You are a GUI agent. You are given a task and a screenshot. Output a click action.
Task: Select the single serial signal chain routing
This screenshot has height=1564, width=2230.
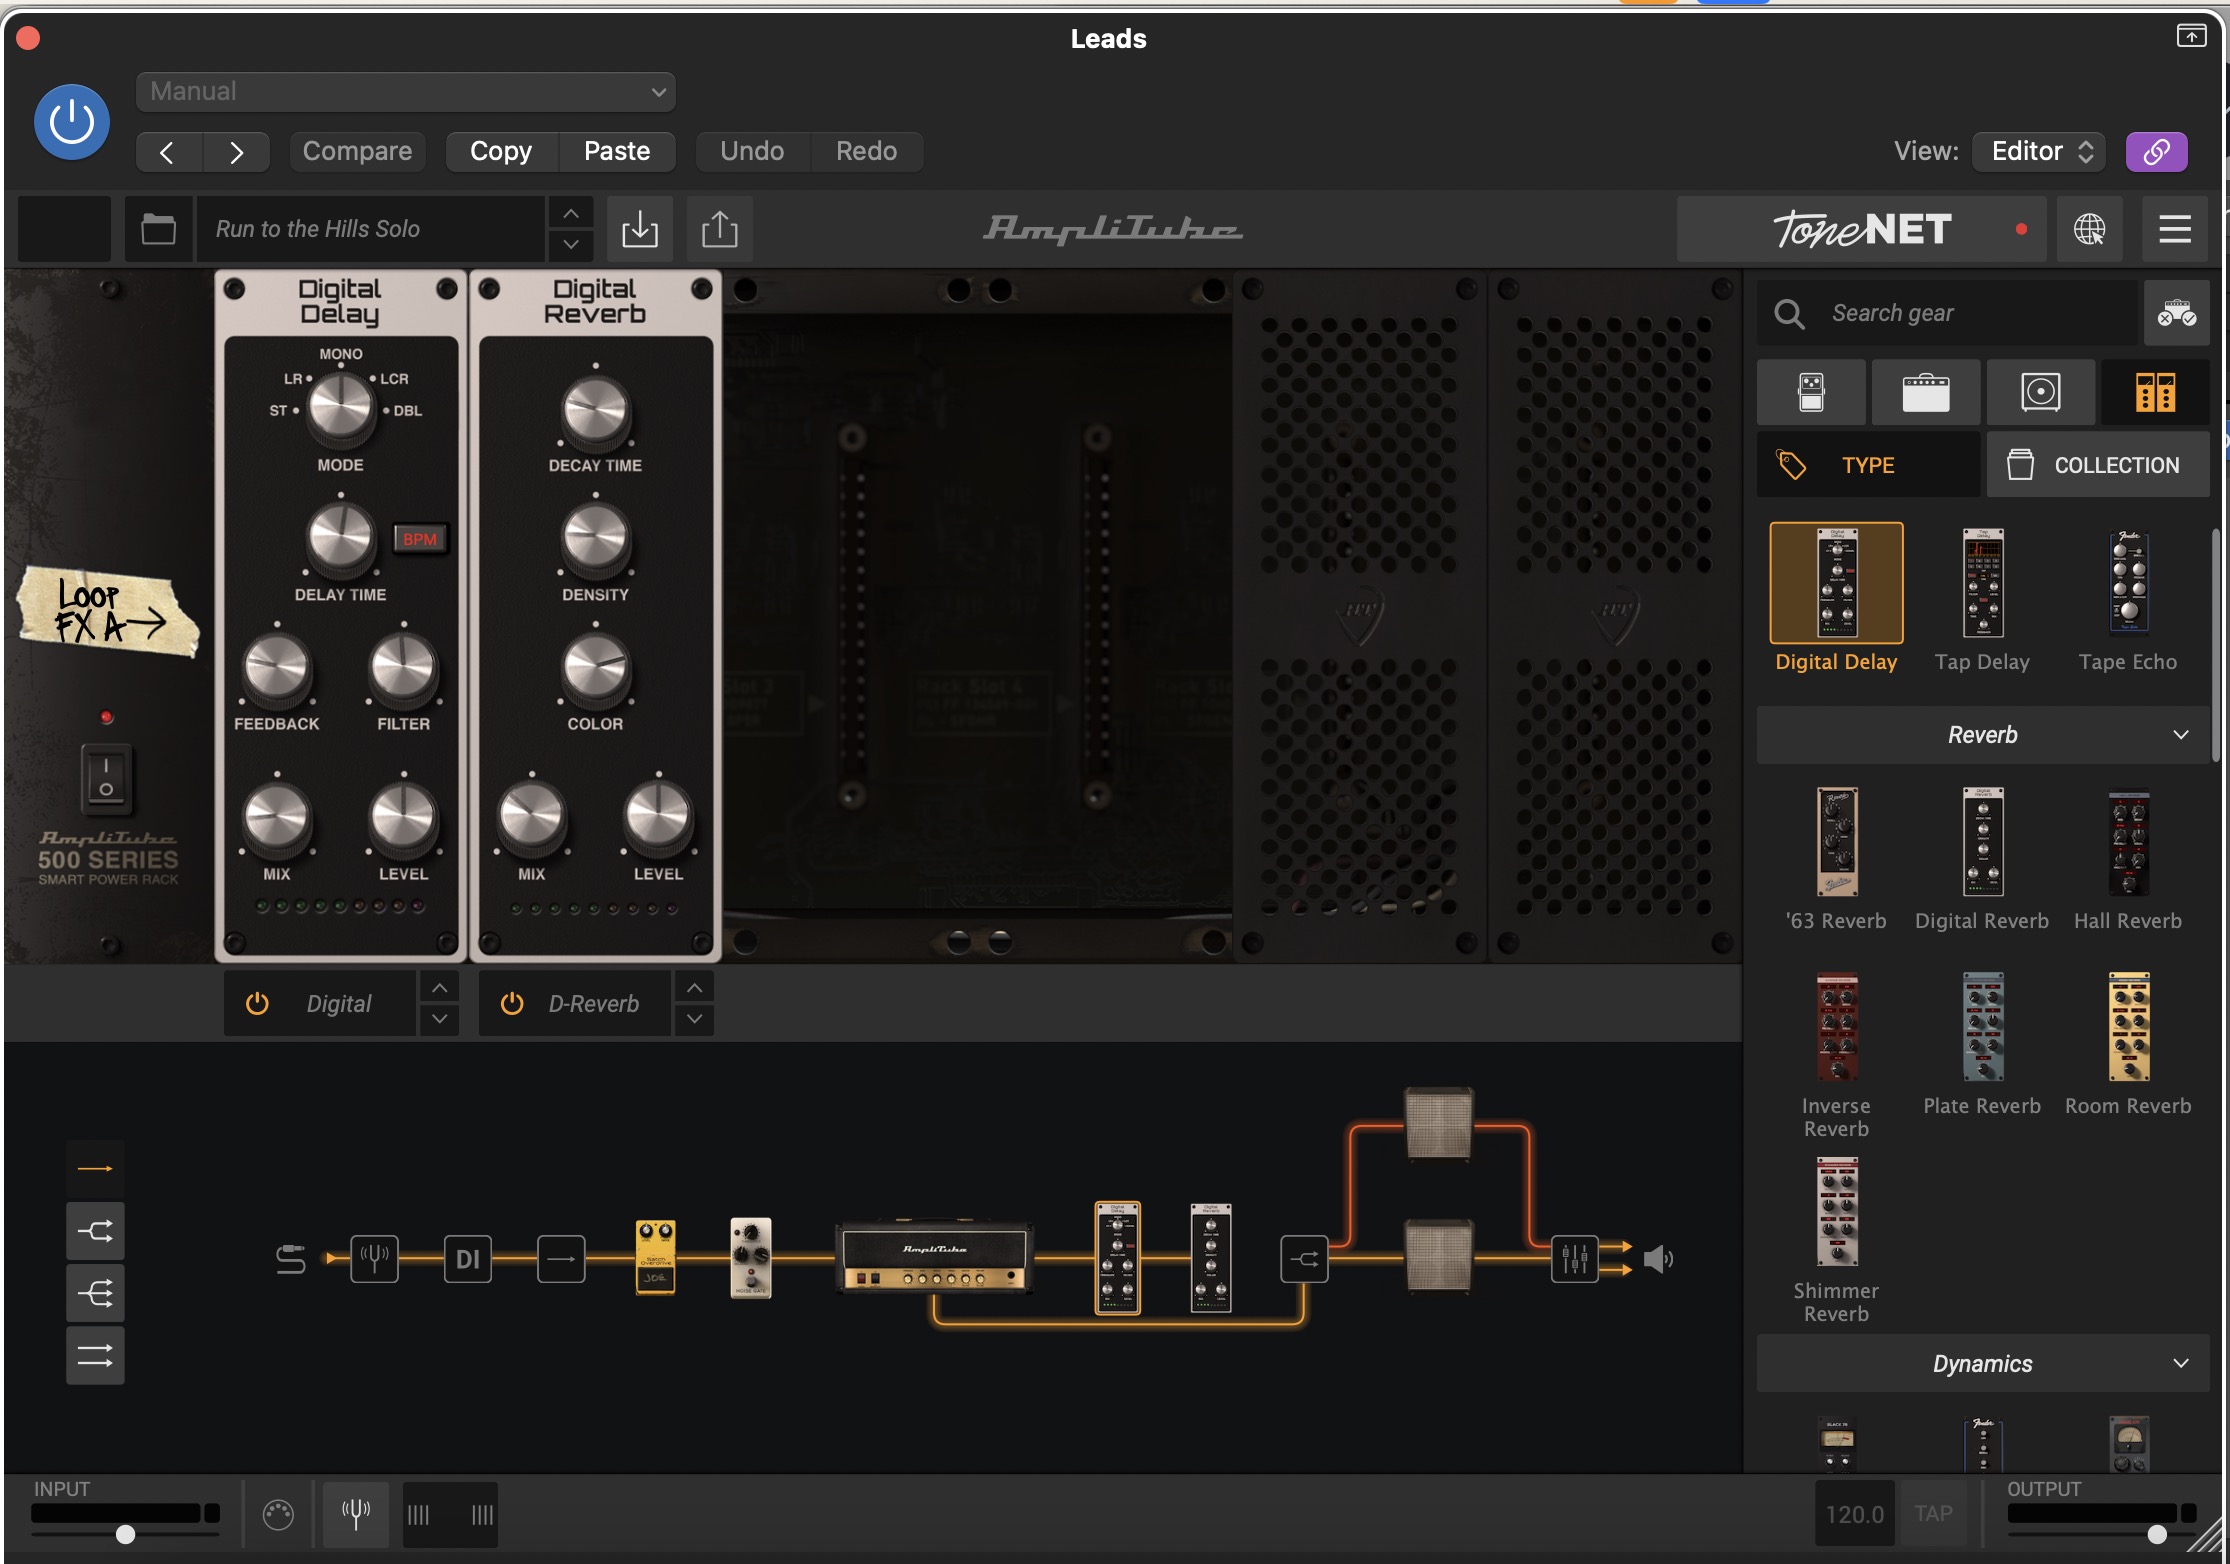(x=95, y=1168)
